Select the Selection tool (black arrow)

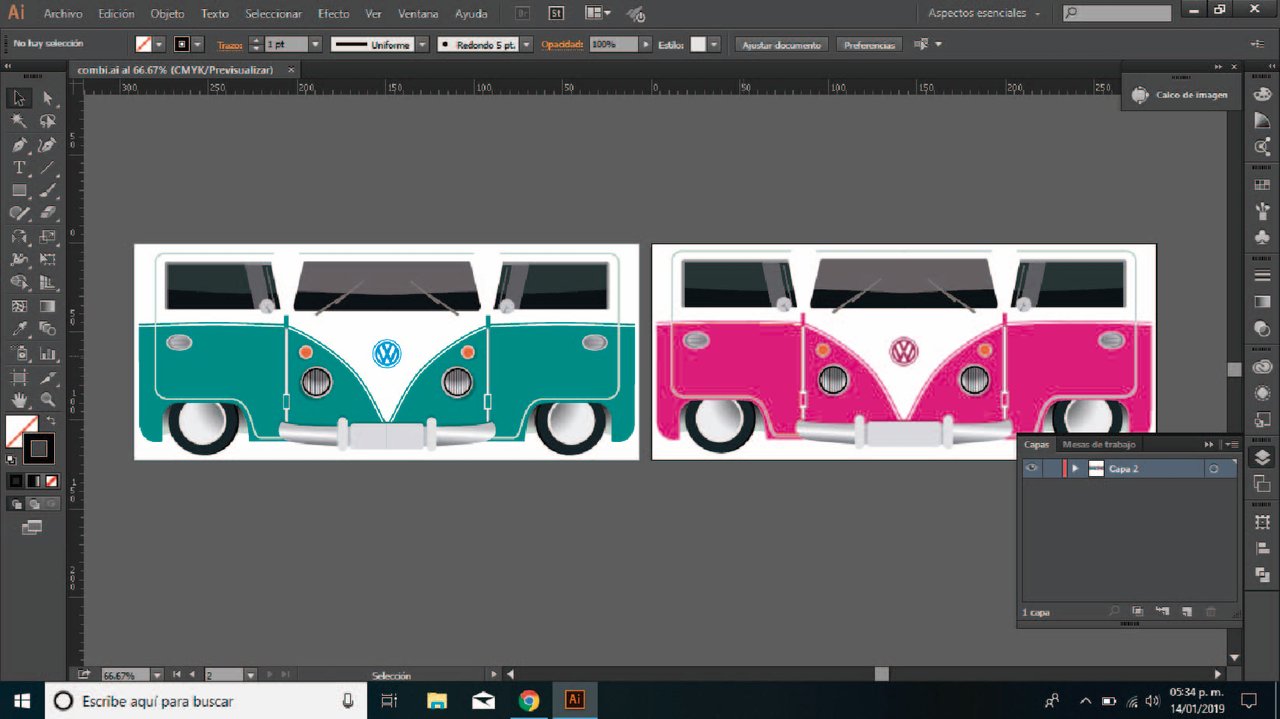click(x=19, y=98)
